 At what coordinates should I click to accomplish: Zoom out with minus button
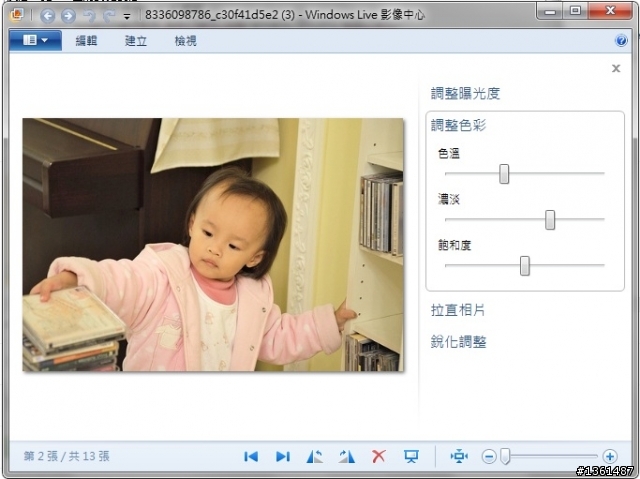click(489, 456)
